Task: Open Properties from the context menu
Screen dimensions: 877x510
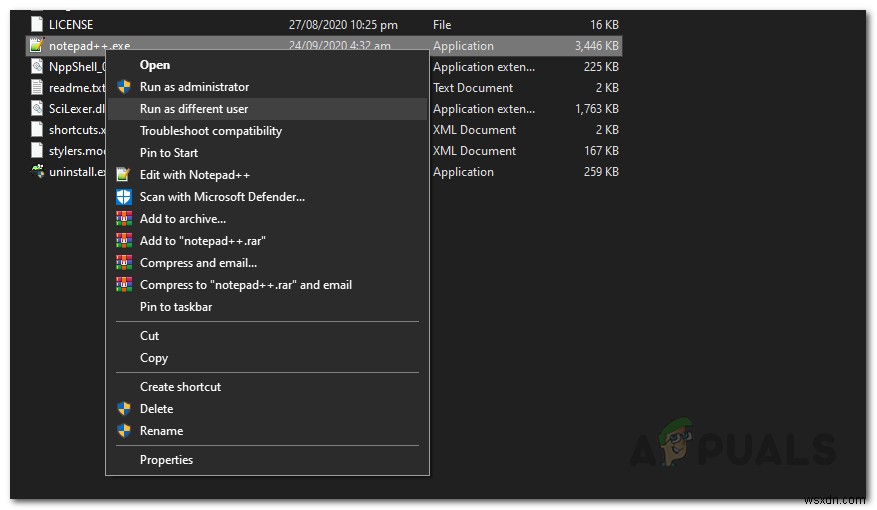Action: 167,460
